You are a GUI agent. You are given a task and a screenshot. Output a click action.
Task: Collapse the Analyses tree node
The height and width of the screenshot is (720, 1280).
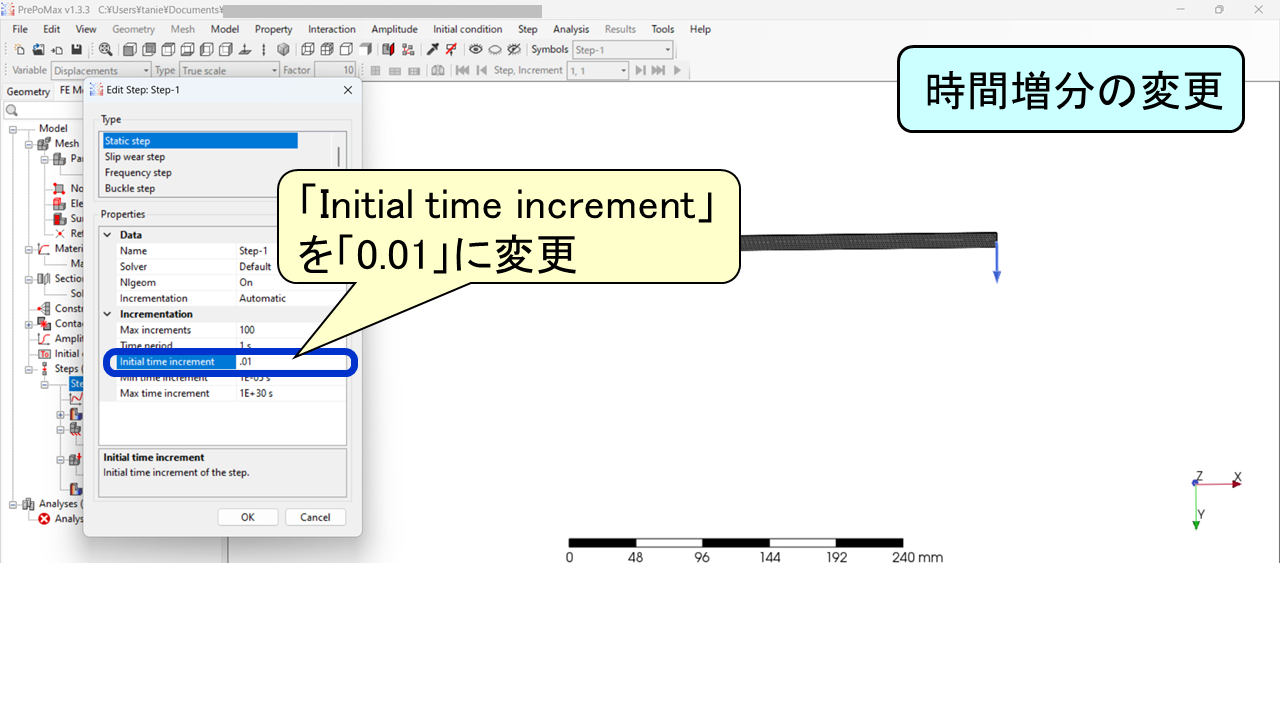[13, 504]
